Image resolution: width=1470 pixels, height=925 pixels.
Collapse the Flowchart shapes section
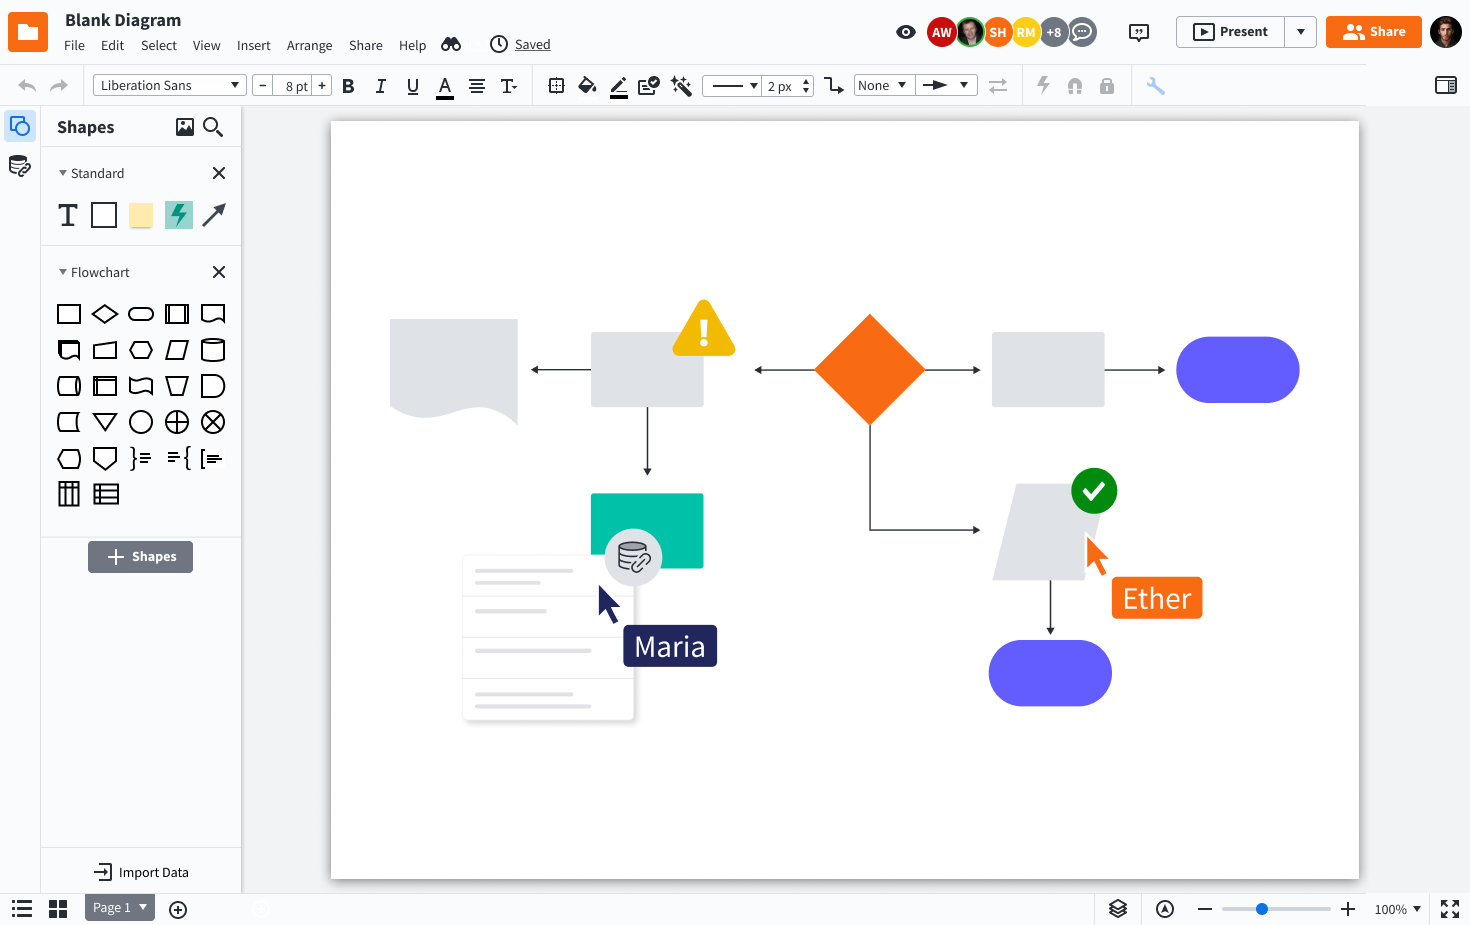(63, 272)
